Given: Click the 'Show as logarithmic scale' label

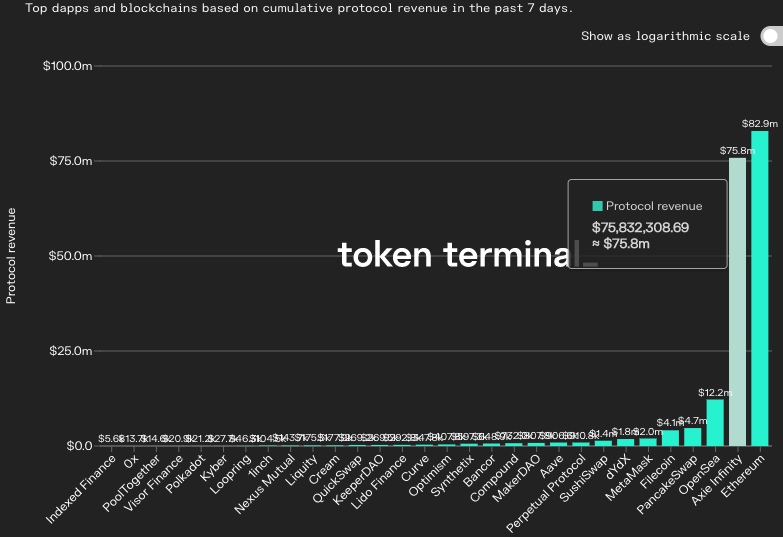Looking at the screenshot, I should pyautogui.click(x=665, y=36).
